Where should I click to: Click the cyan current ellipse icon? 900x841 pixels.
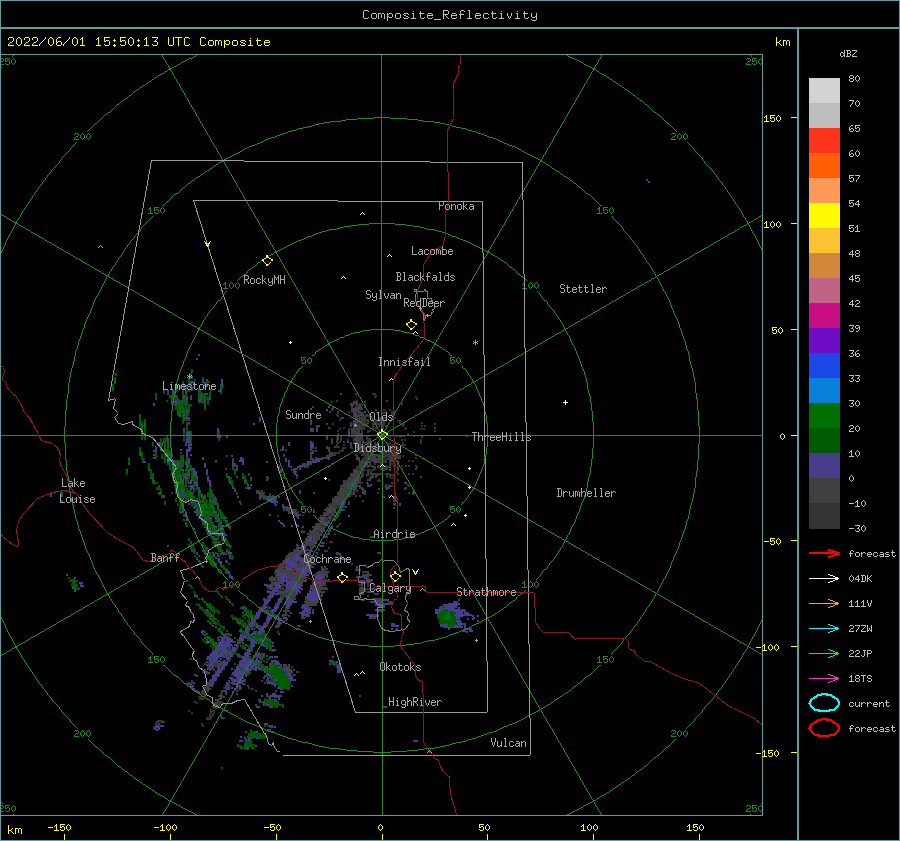[824, 703]
